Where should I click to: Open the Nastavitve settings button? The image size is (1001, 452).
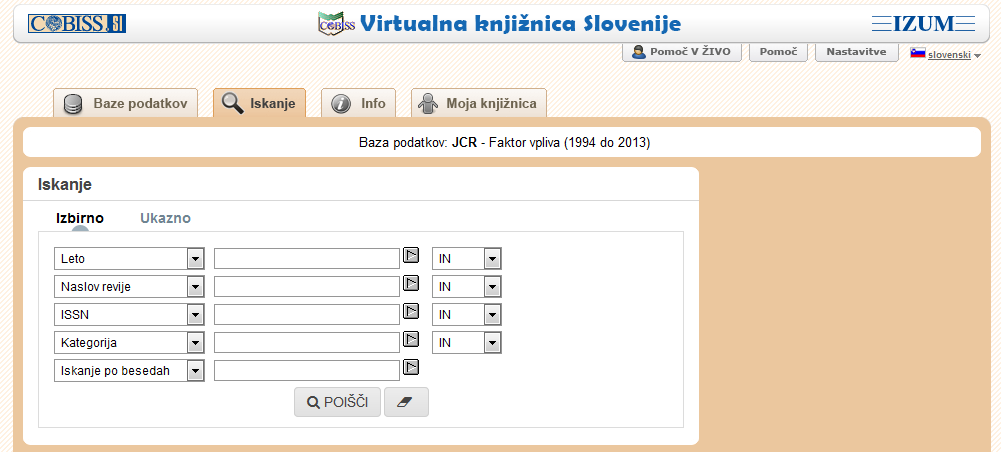(855, 52)
